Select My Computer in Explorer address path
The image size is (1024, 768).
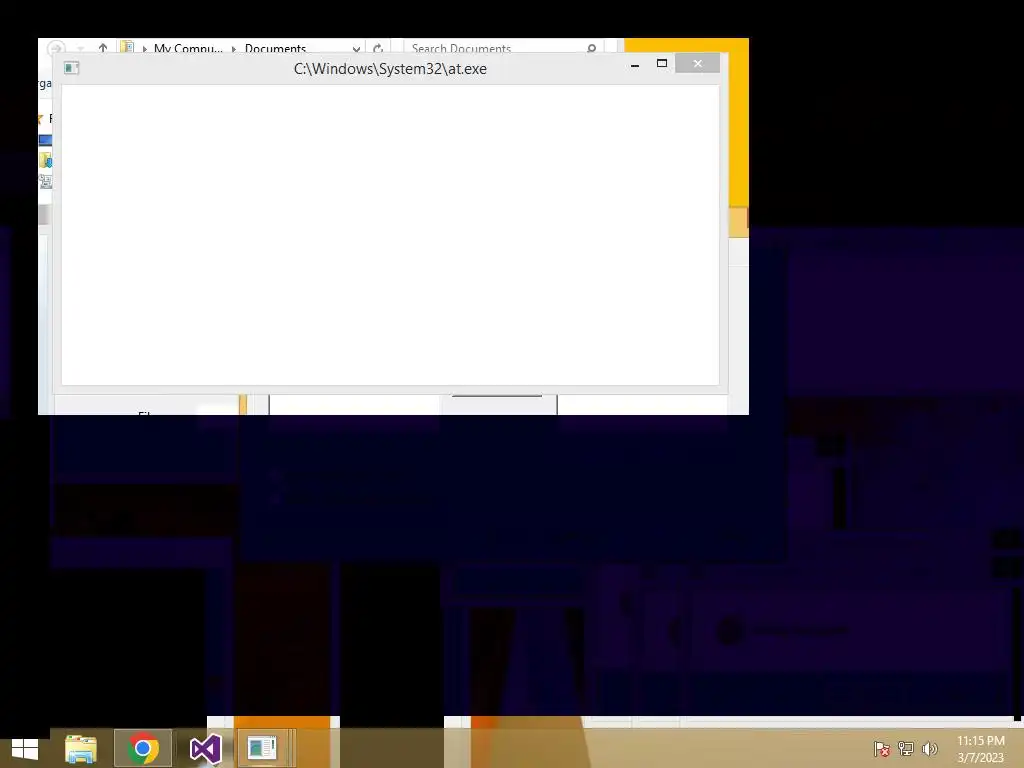188,48
